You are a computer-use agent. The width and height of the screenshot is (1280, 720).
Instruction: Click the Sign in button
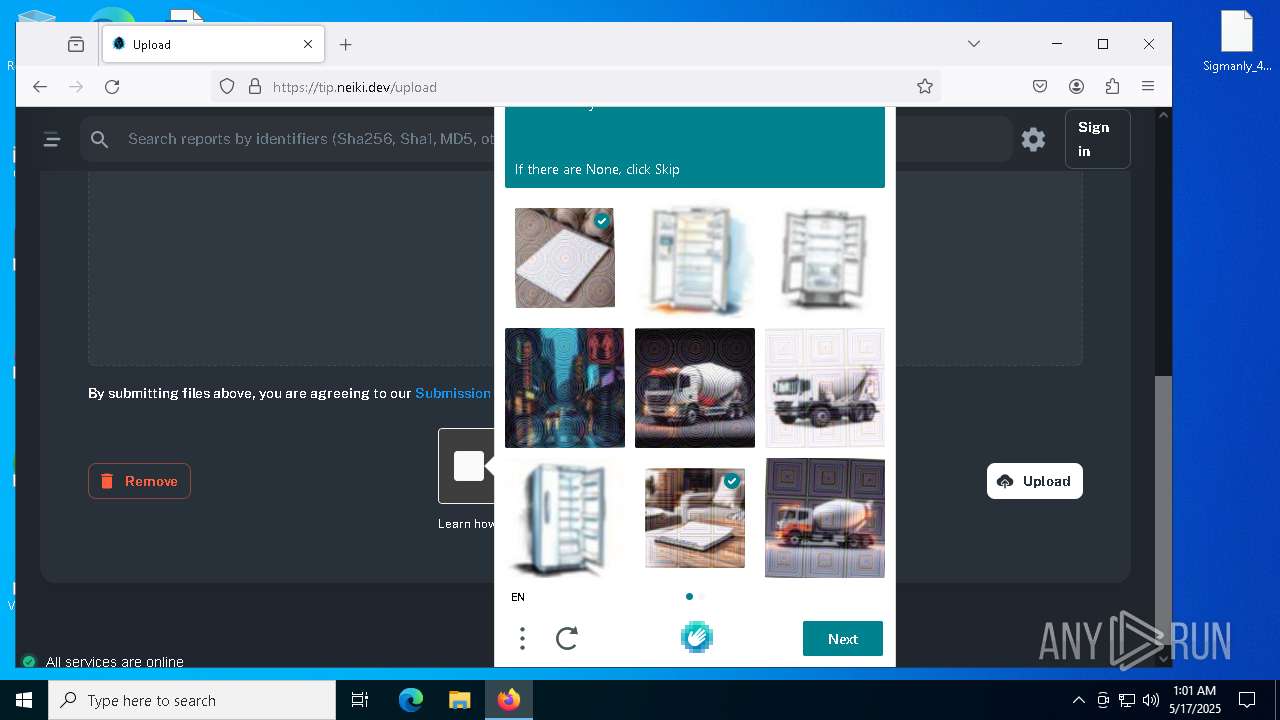(x=1098, y=139)
